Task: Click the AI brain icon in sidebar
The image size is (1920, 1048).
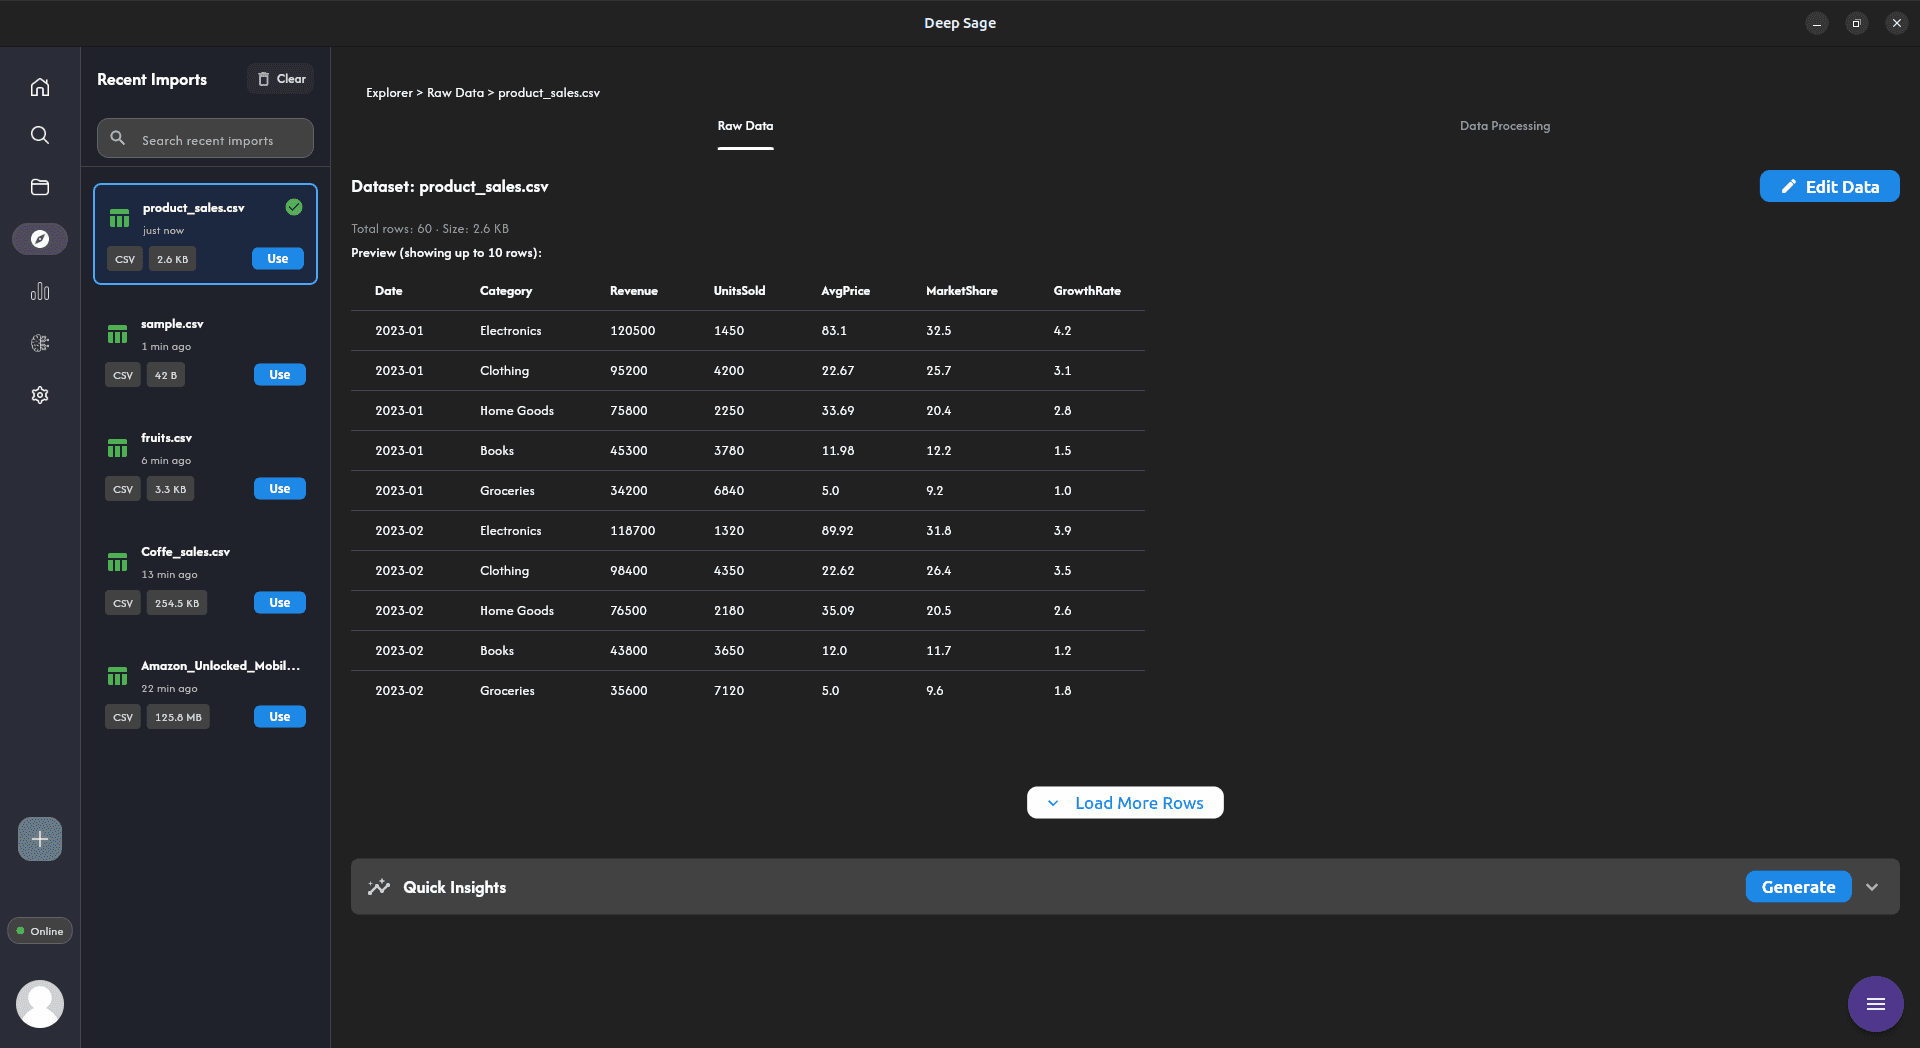Action: click(40, 343)
